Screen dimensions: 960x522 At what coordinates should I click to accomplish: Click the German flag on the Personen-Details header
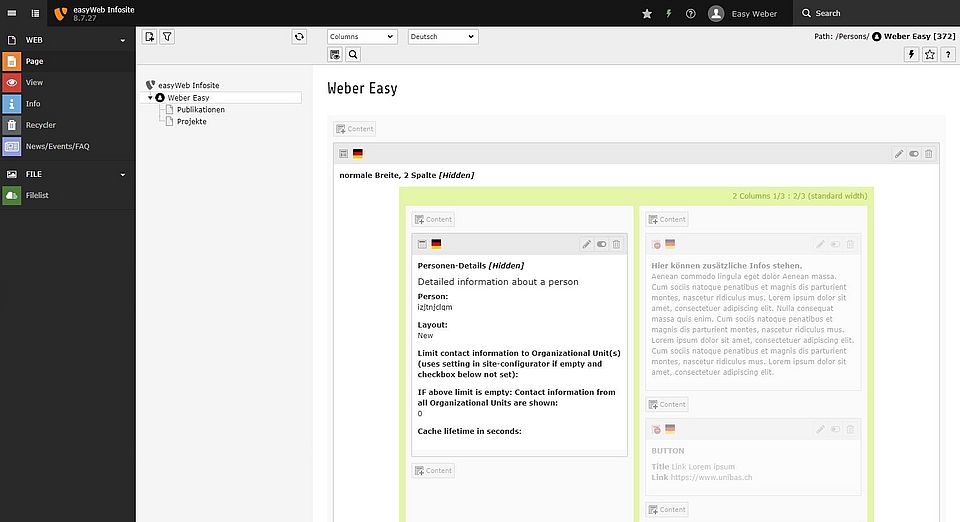tap(436, 244)
